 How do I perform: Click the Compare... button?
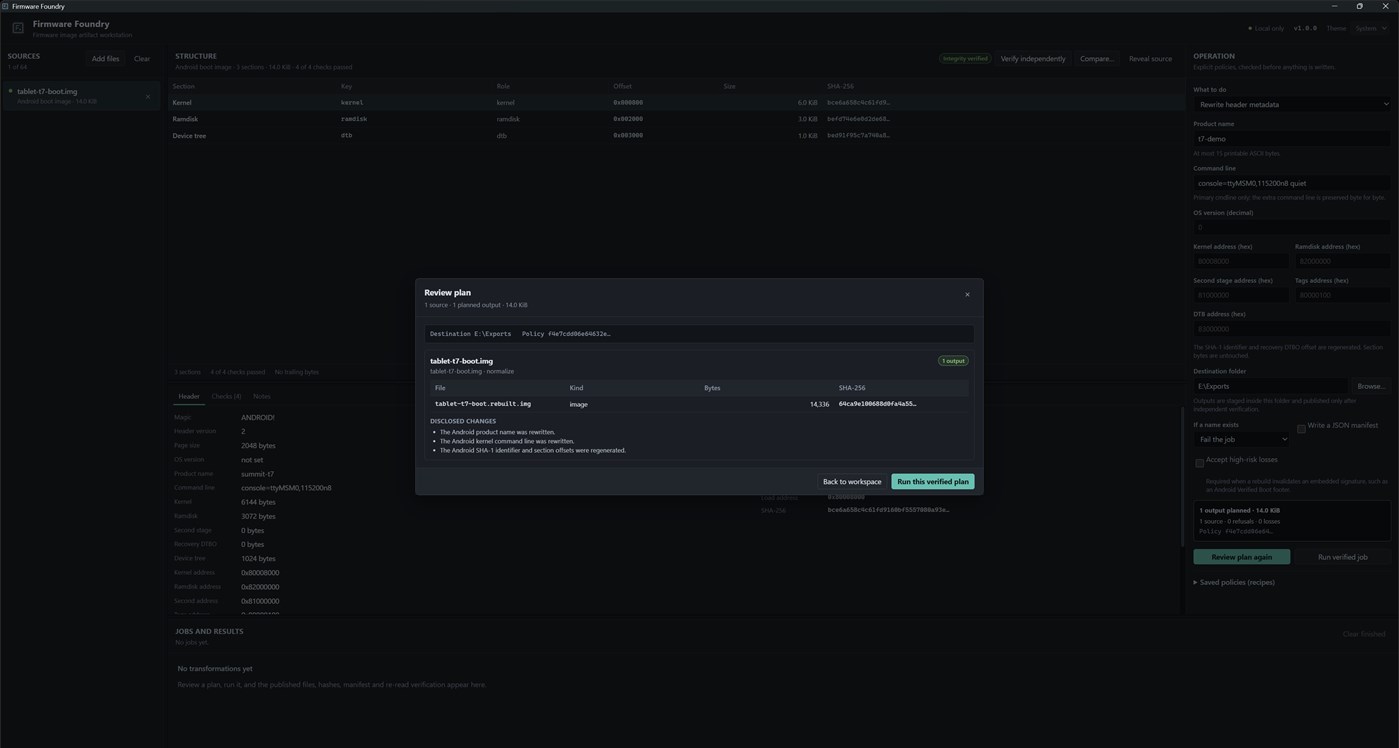coord(1096,59)
